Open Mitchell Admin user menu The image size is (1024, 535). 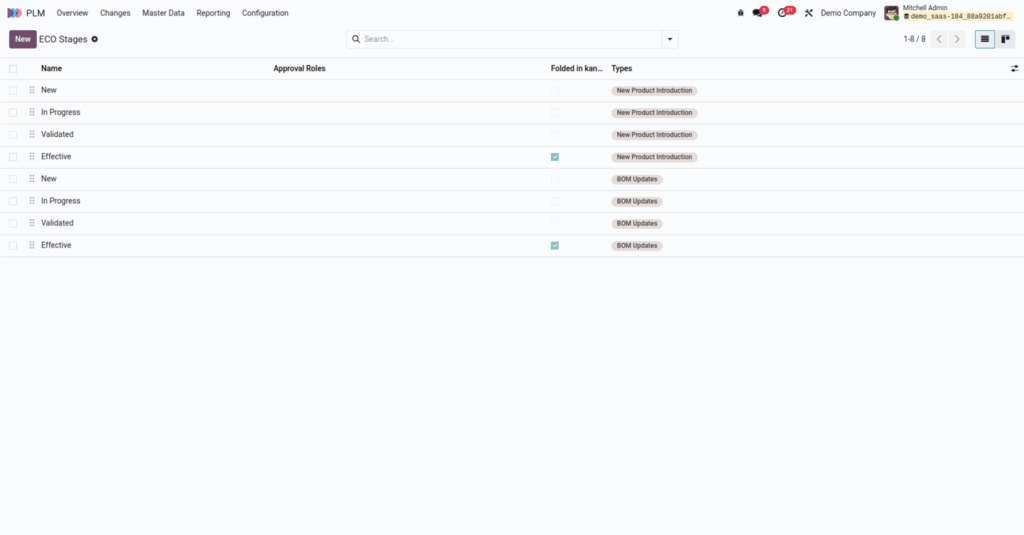pyautogui.click(x=949, y=13)
